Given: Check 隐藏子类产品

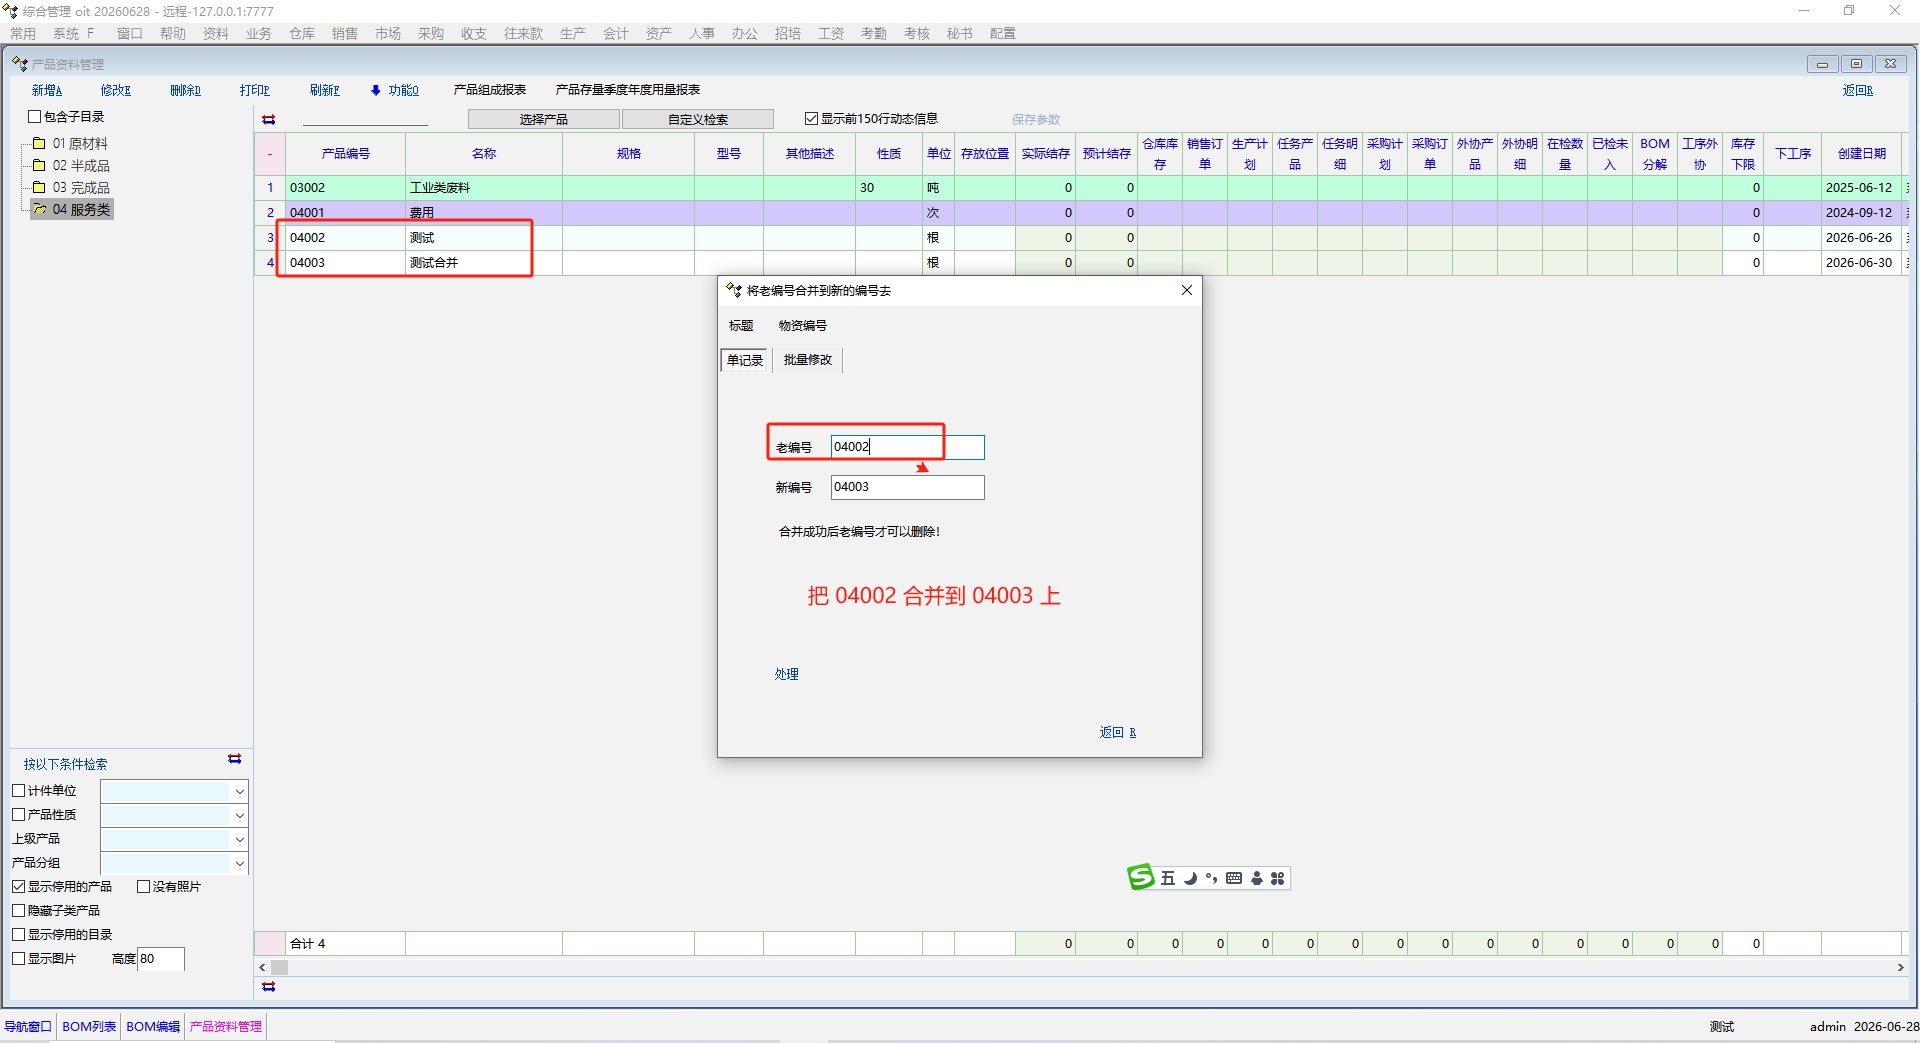Looking at the screenshot, I should 18,911.
